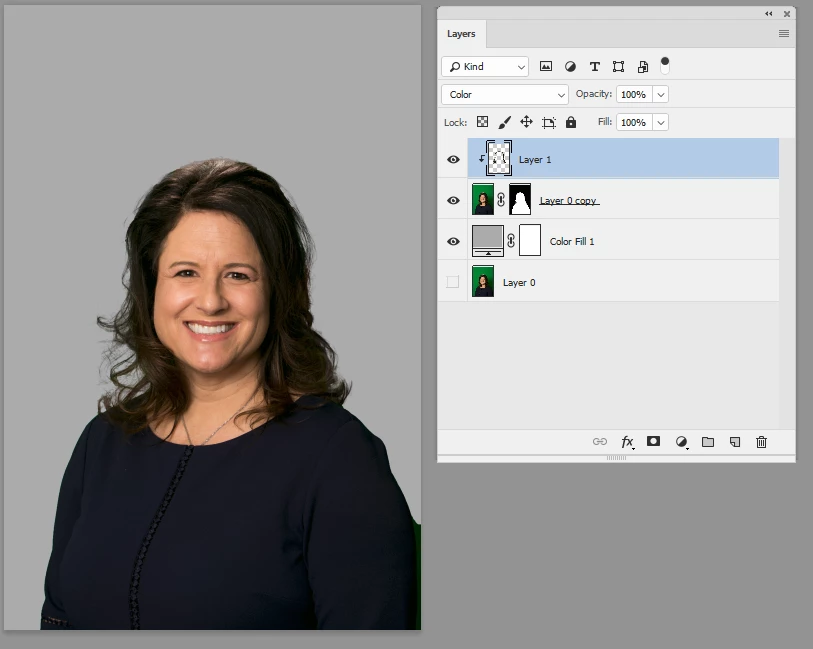
Task: Select Color Fill 1 layer mask thumbnail
Action: 530,240
